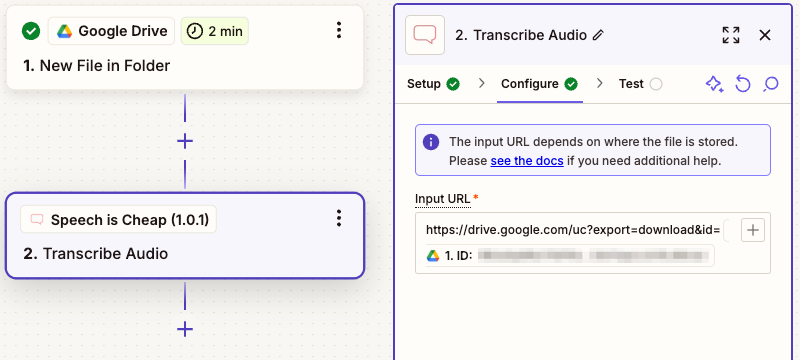This screenshot has width=800, height=360.
Task: Click the search/comment magnifier icon
Action: point(771,84)
